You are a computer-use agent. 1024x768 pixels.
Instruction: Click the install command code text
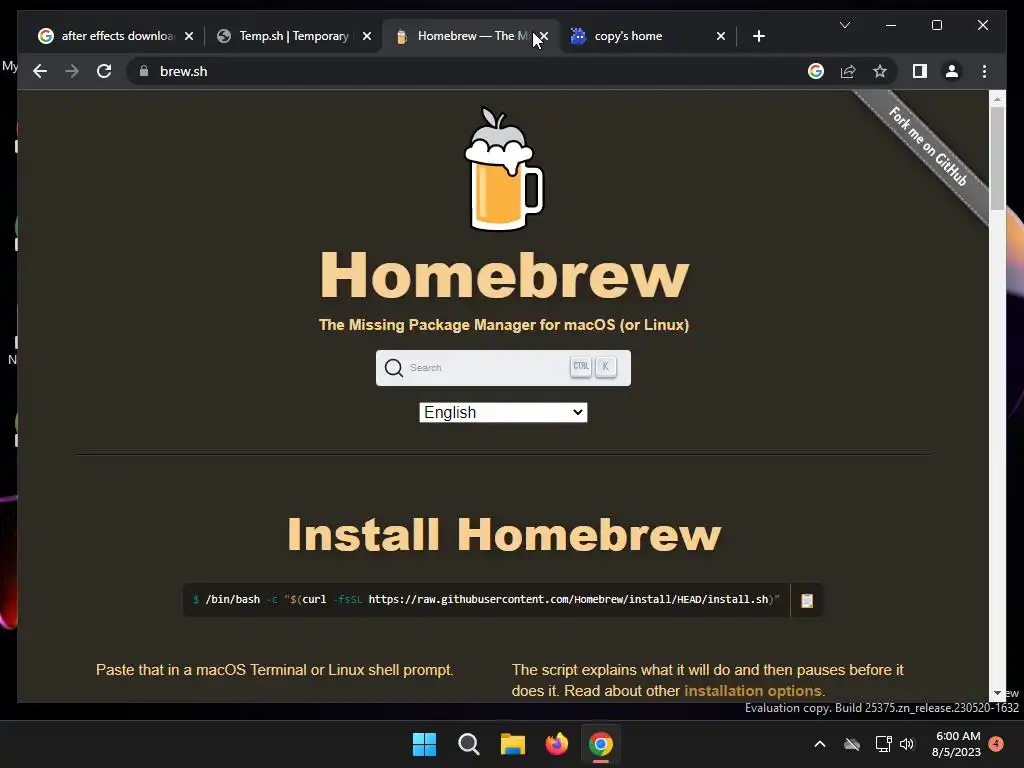click(x=486, y=600)
